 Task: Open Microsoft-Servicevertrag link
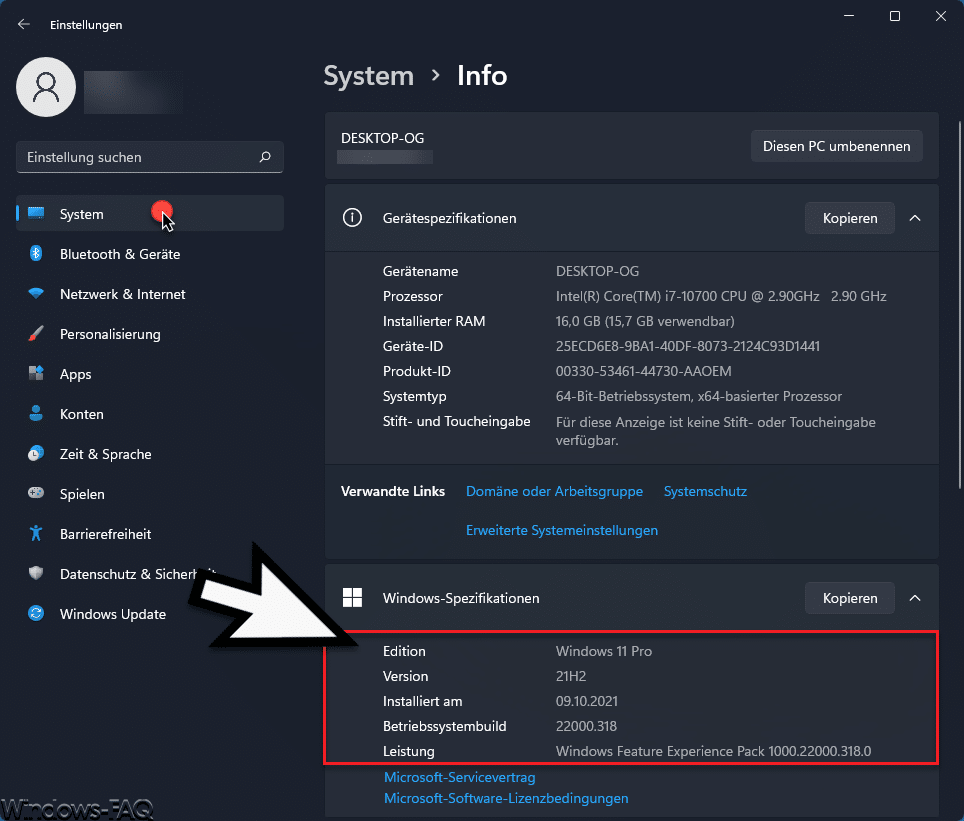click(x=460, y=777)
